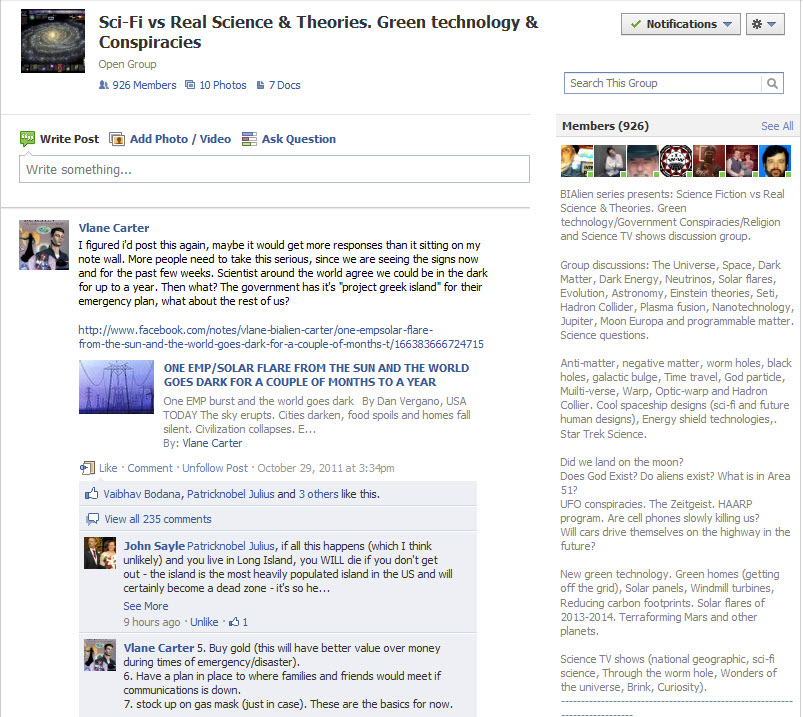Click the thumbs-up icon beside likes list
Viewport: 803px width, 717px height.
pyautogui.click(x=92, y=494)
